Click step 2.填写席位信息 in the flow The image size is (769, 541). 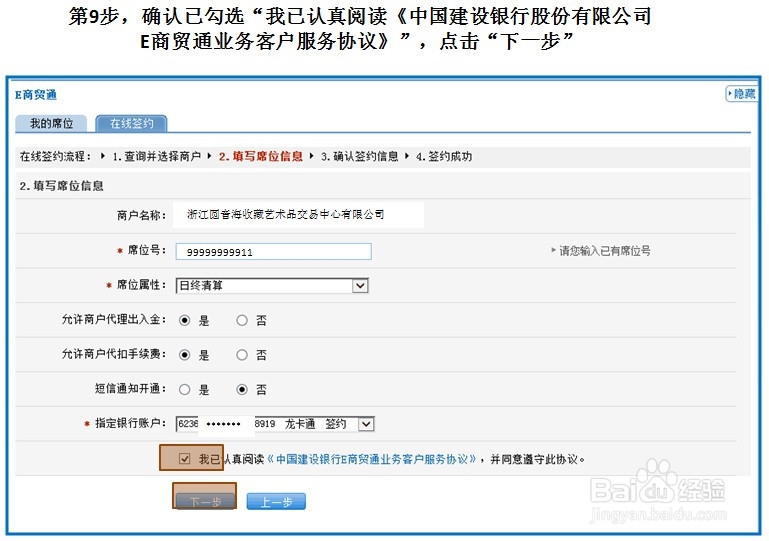click(x=260, y=156)
